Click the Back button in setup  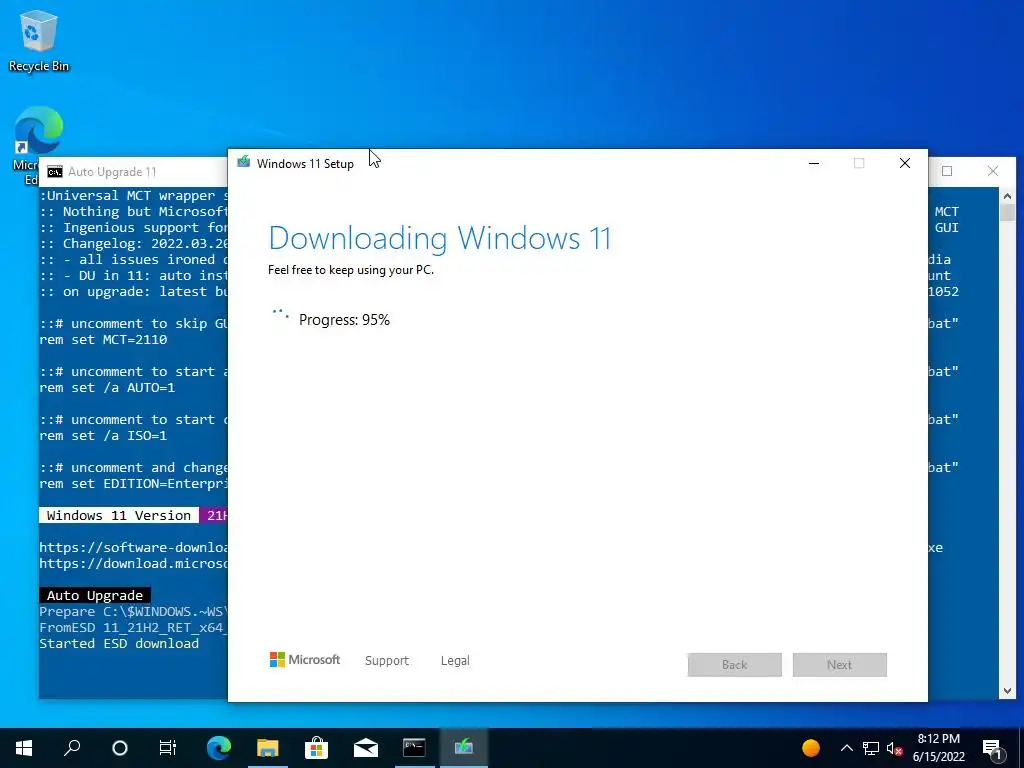(735, 665)
